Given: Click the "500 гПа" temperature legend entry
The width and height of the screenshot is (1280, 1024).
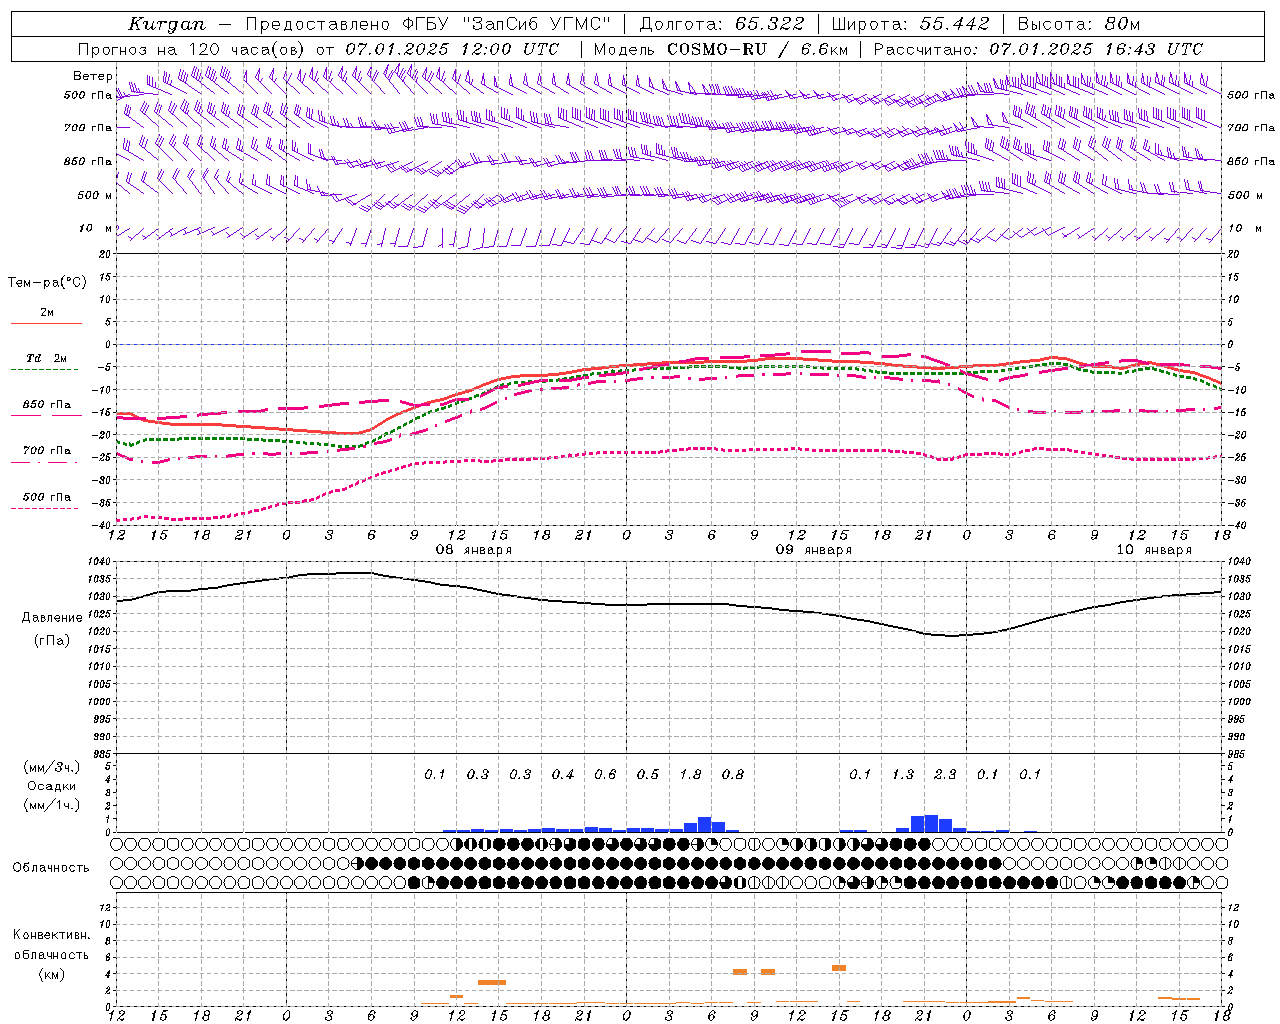Looking at the screenshot, I should click(47, 497).
